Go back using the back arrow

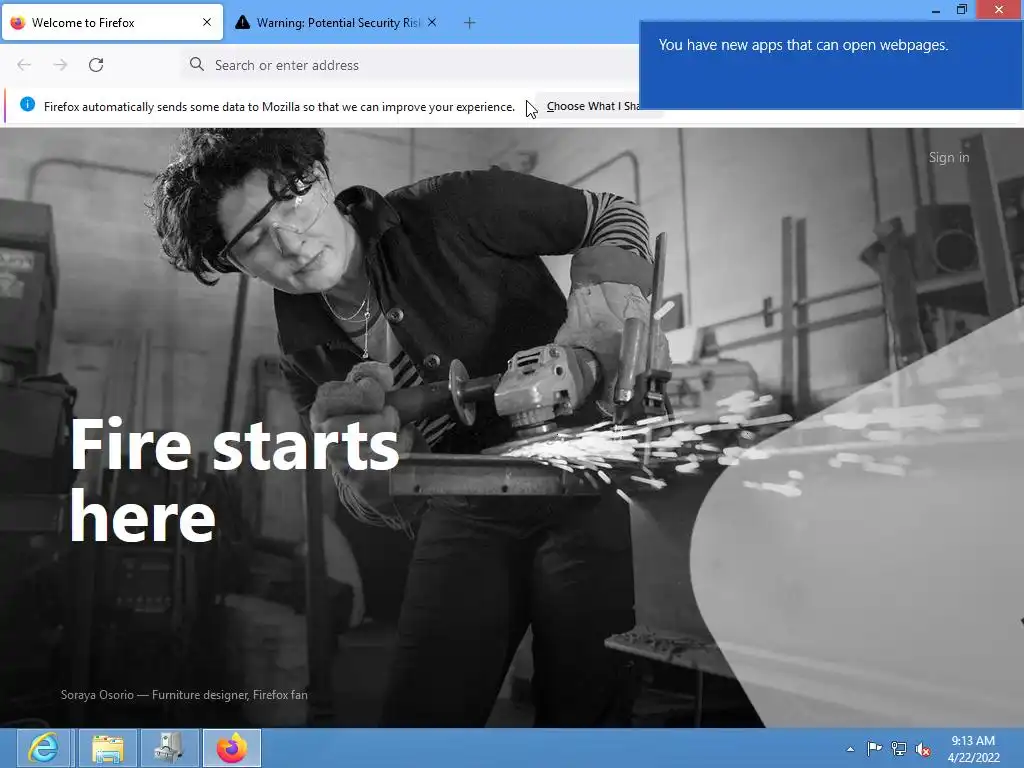[x=24, y=65]
